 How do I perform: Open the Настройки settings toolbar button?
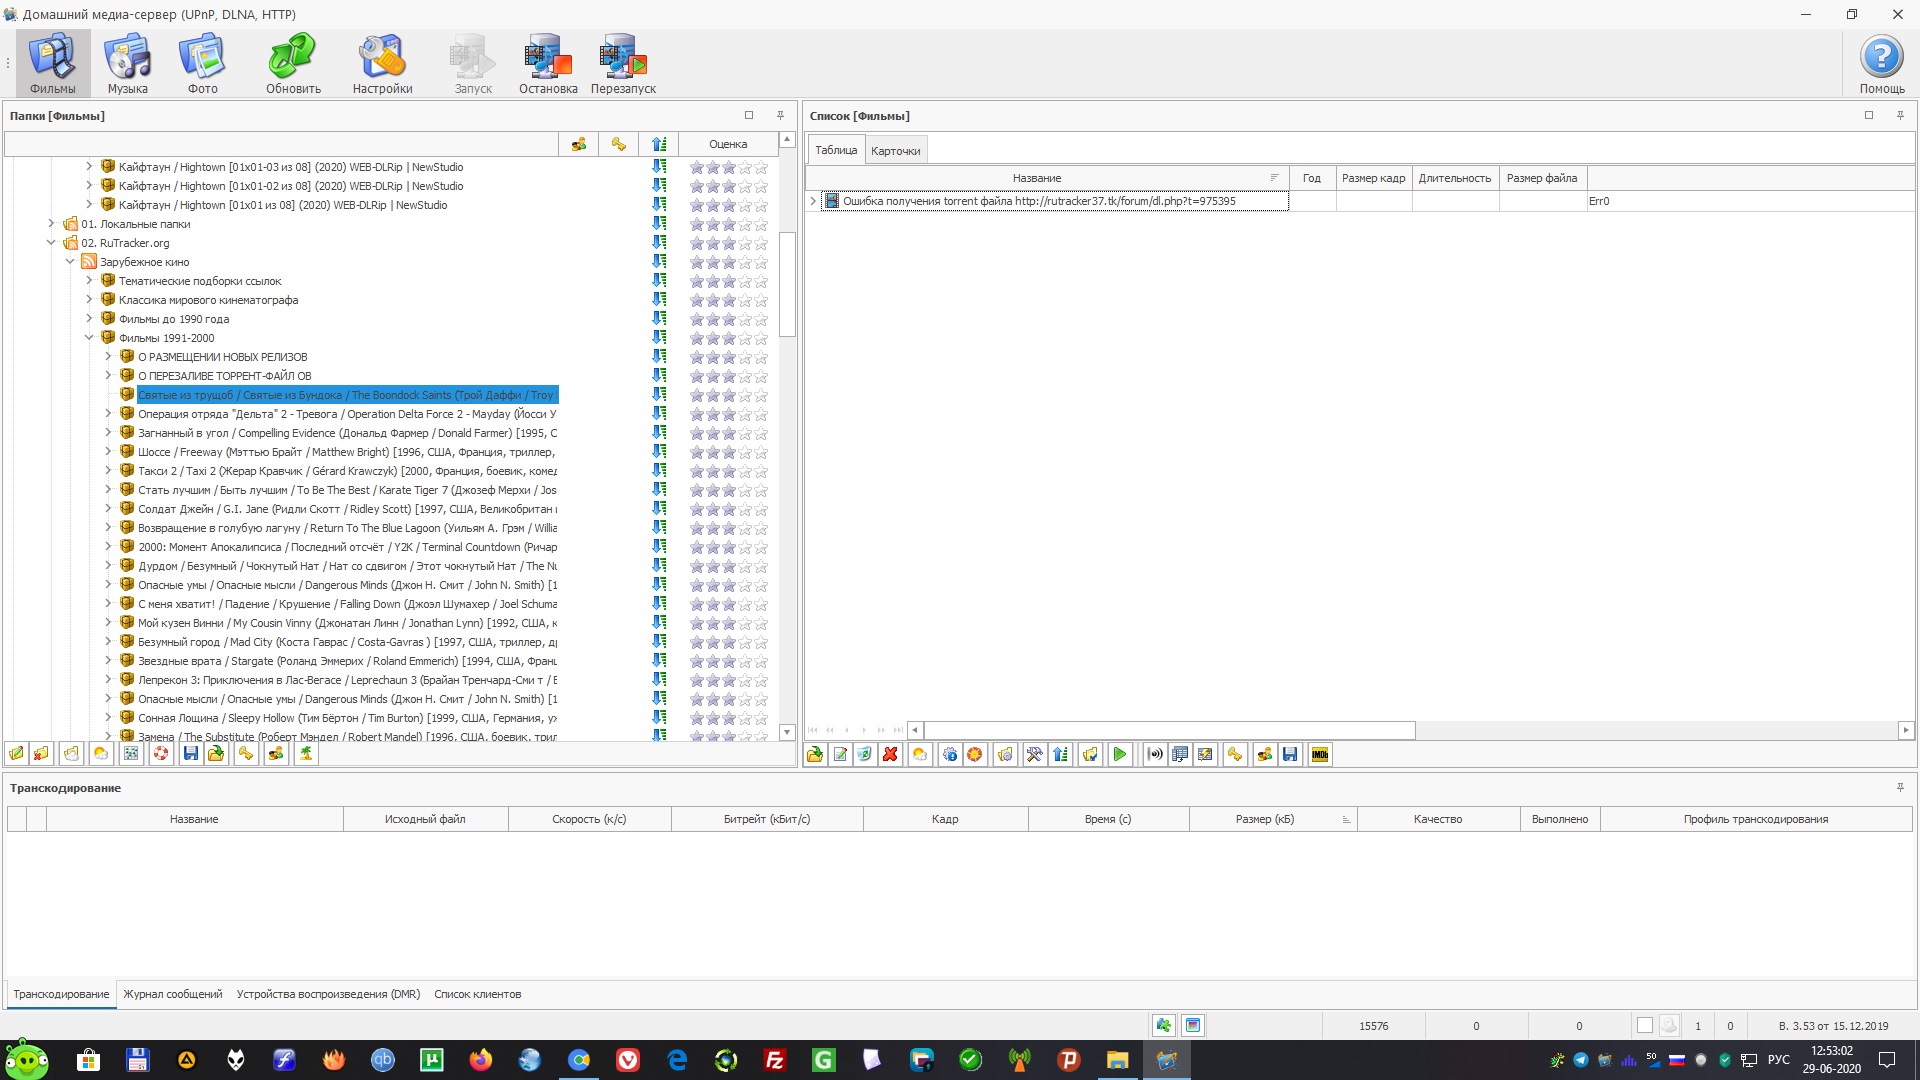pyautogui.click(x=382, y=57)
